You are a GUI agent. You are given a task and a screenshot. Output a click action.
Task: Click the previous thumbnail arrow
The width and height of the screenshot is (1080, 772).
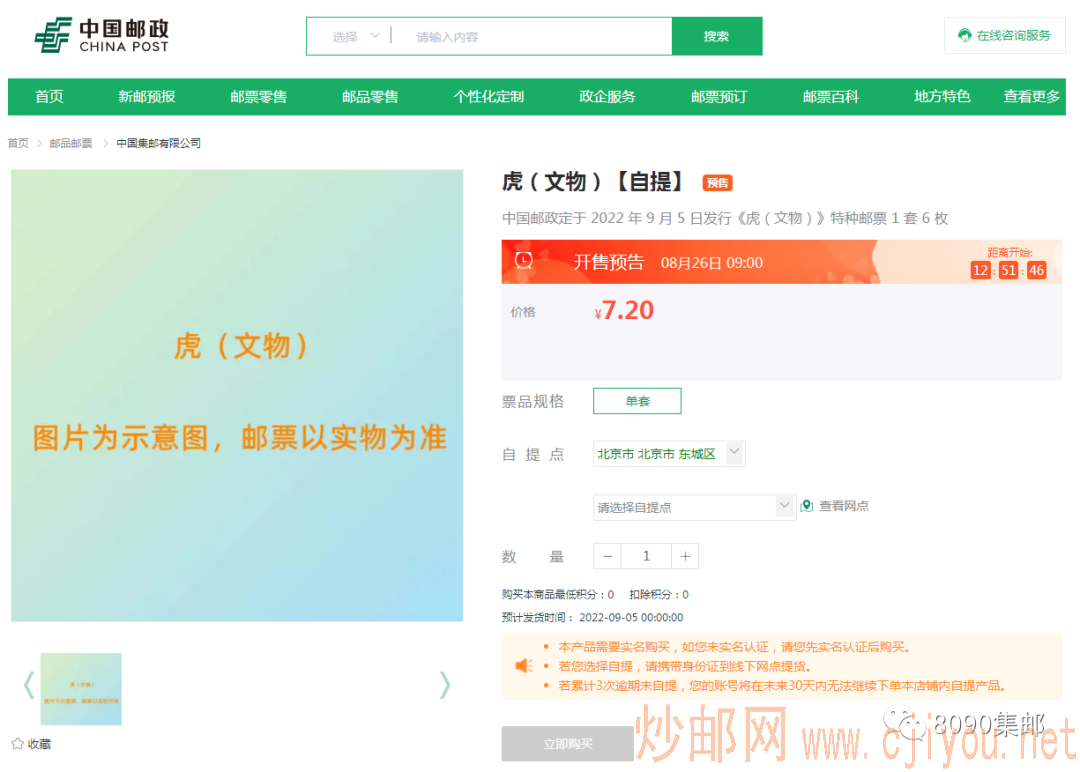pos(29,685)
